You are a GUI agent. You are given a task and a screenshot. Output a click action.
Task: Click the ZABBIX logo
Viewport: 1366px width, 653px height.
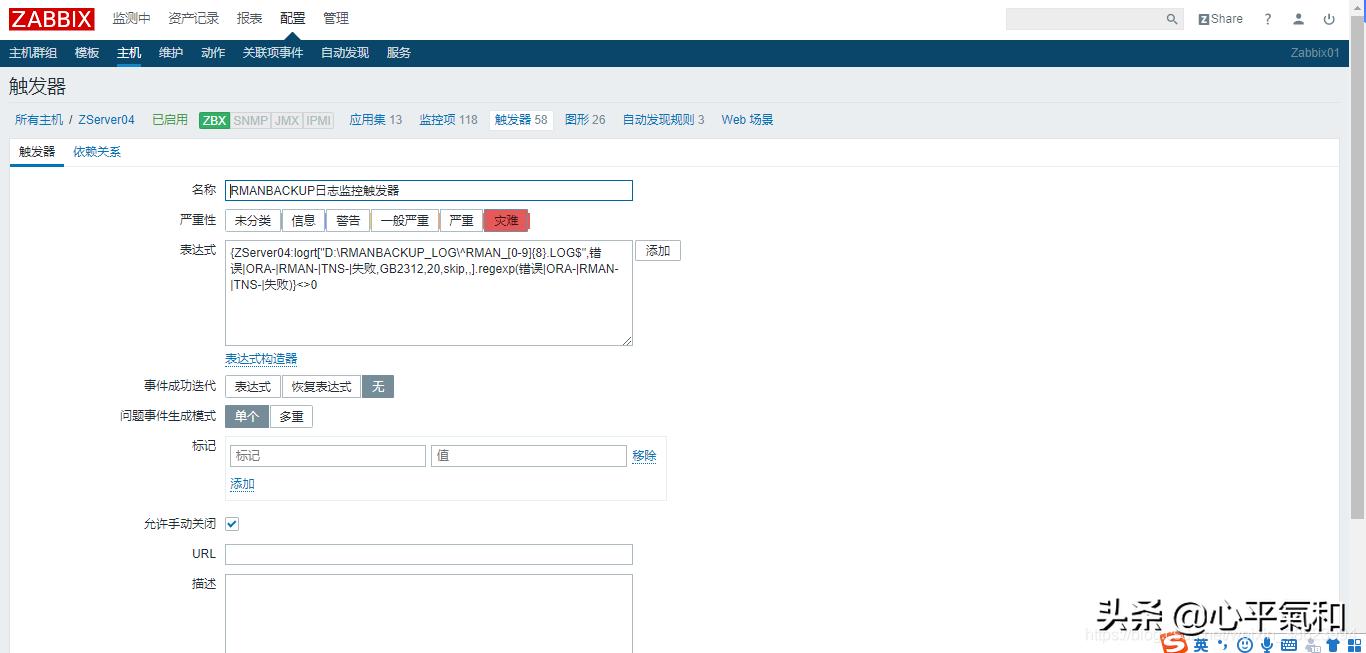[51, 18]
